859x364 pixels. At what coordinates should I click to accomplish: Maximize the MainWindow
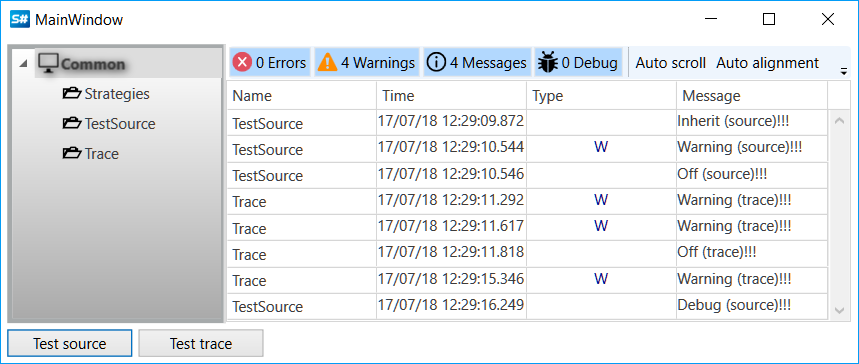[x=769, y=20]
